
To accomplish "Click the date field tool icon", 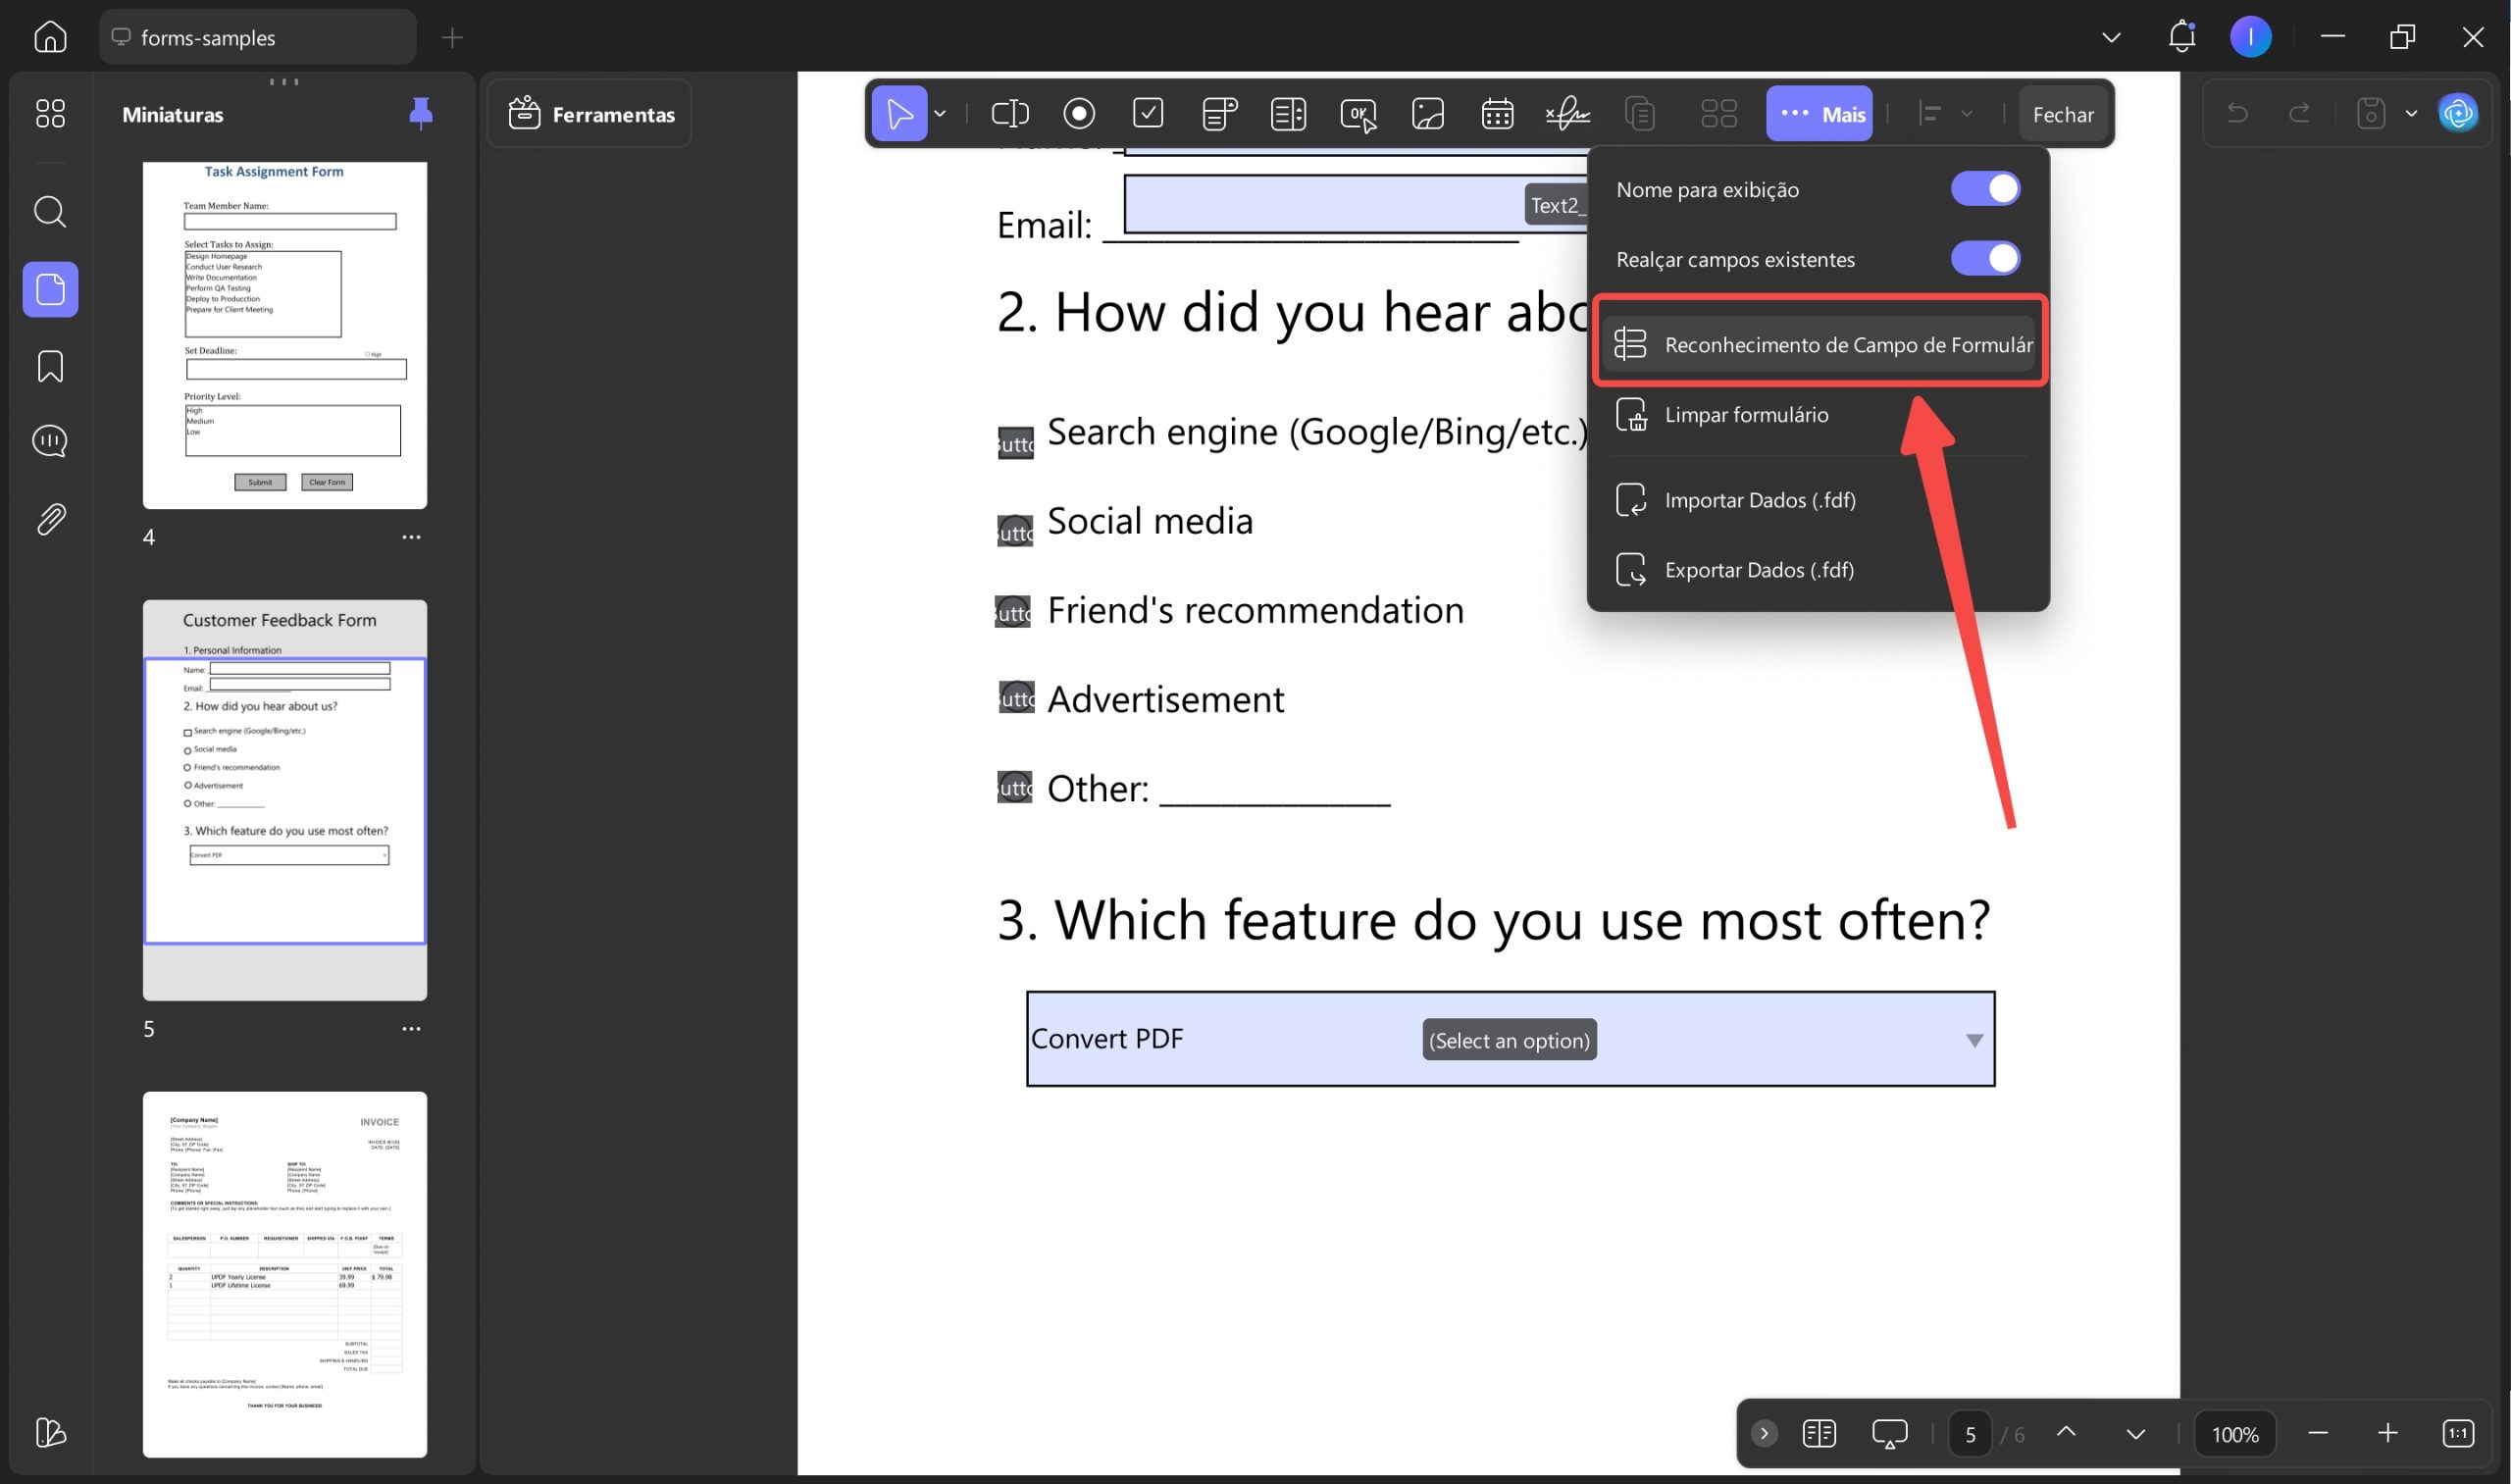I will [x=1496, y=114].
